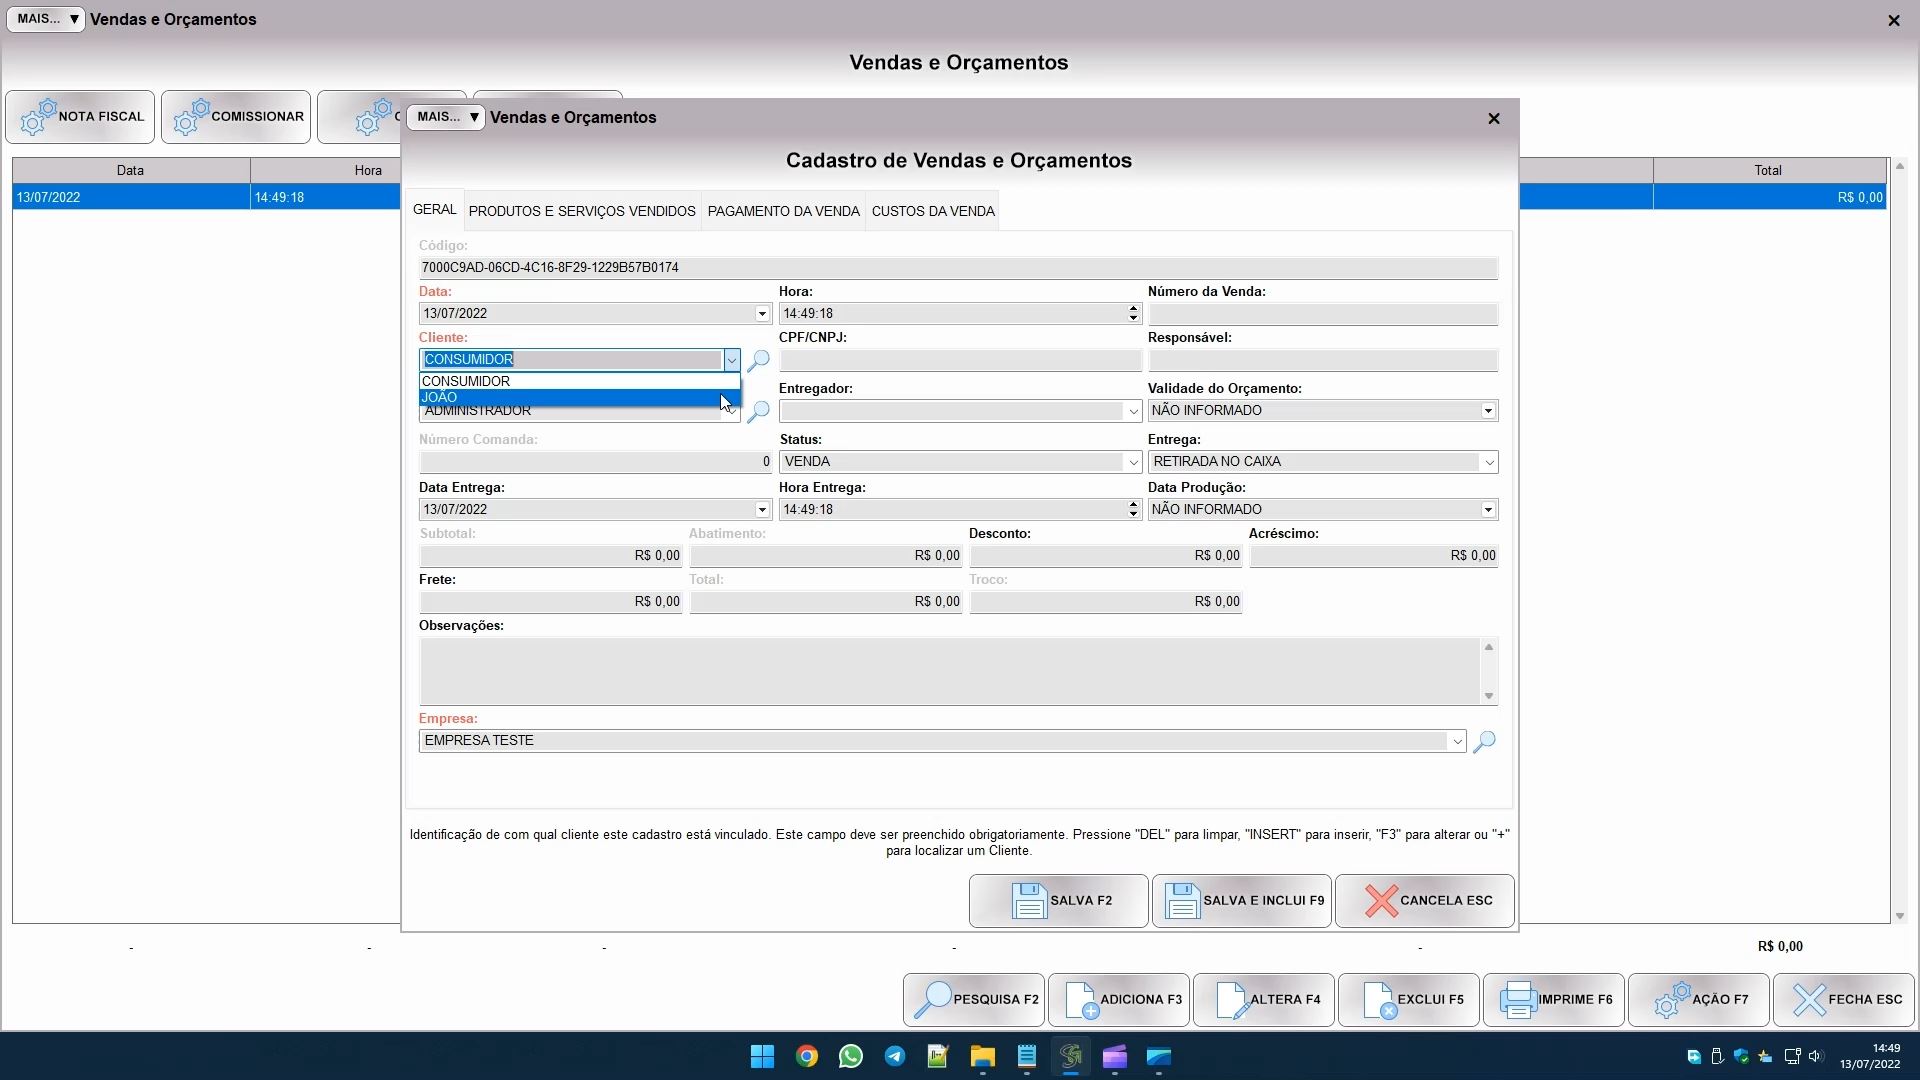
Task: Click the search magnifier beside Empresa field
Action: click(1484, 741)
